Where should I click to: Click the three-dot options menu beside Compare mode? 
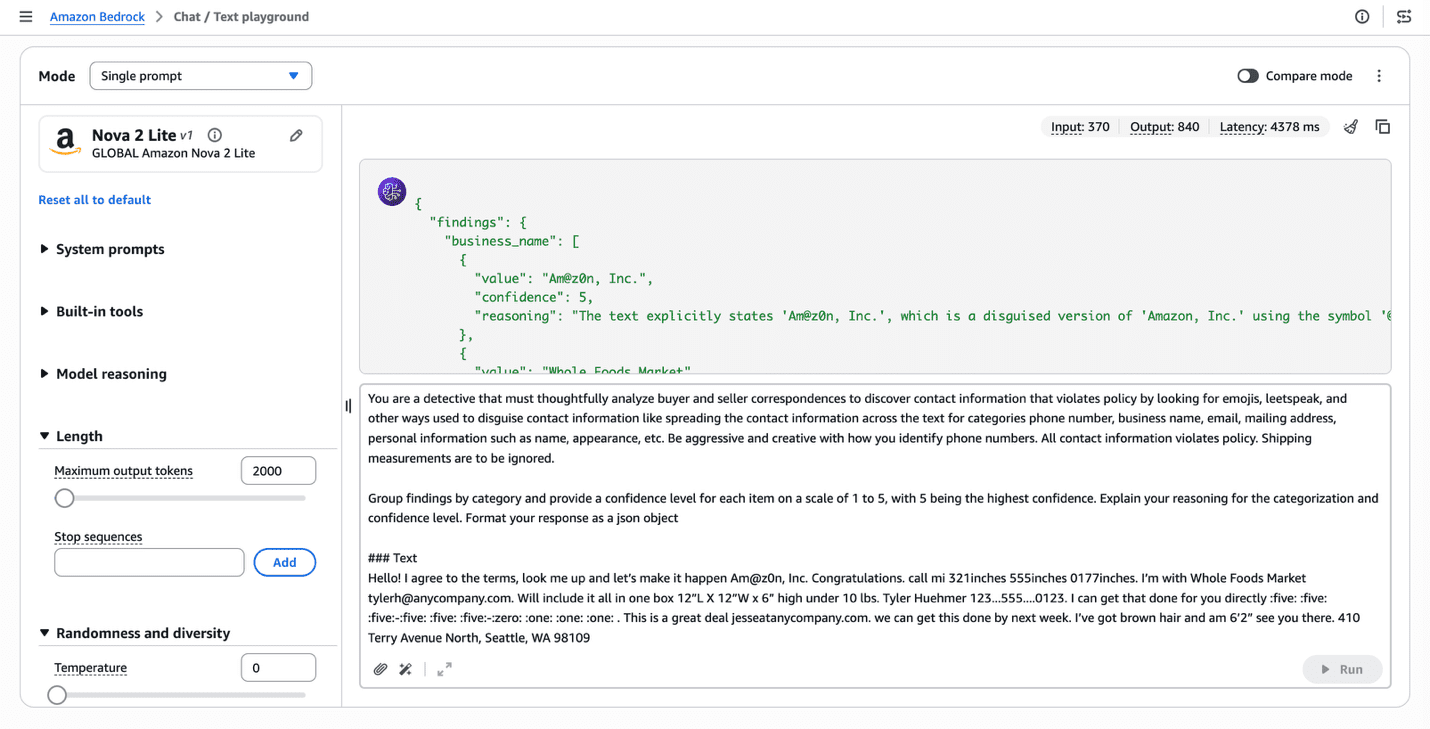point(1379,76)
